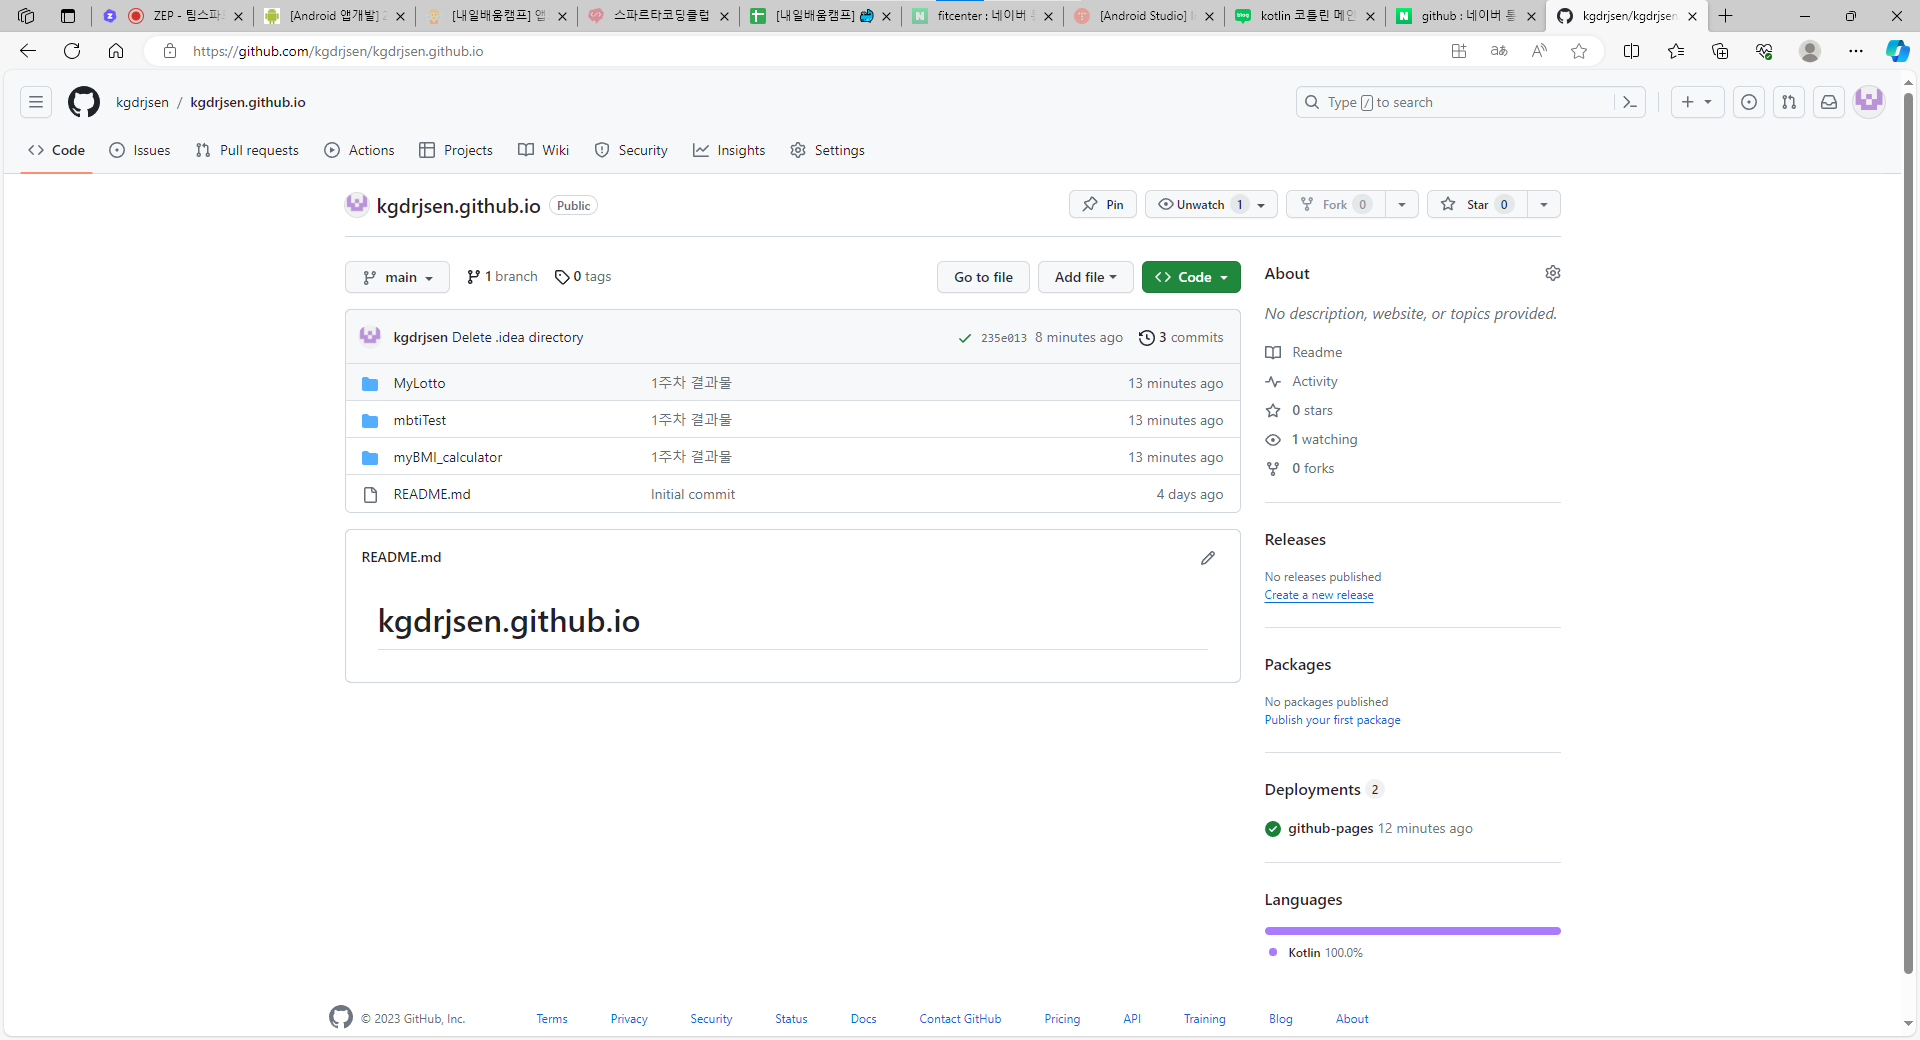Open the Security tab

(x=631, y=150)
